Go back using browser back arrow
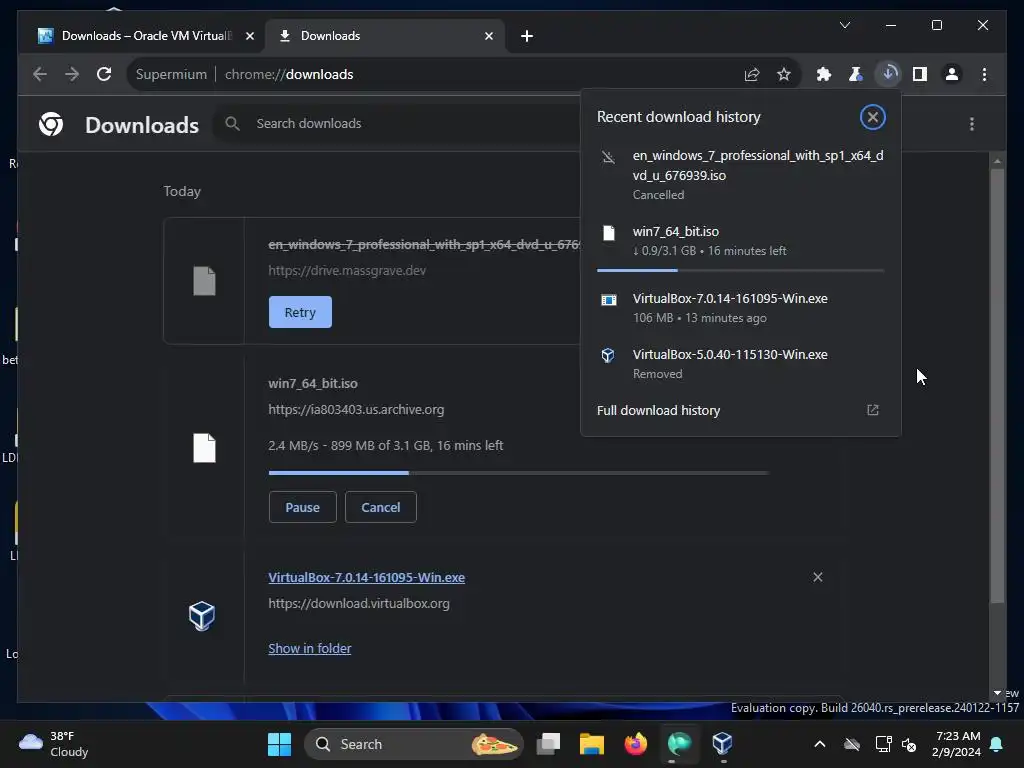 pos(40,74)
